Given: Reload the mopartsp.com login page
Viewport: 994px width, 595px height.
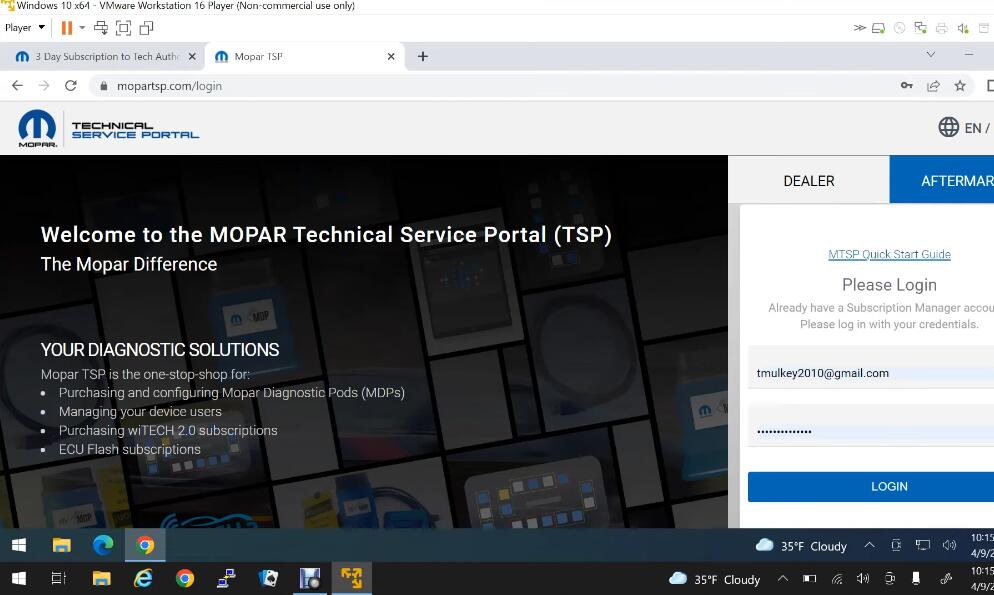Looking at the screenshot, I should [x=71, y=86].
